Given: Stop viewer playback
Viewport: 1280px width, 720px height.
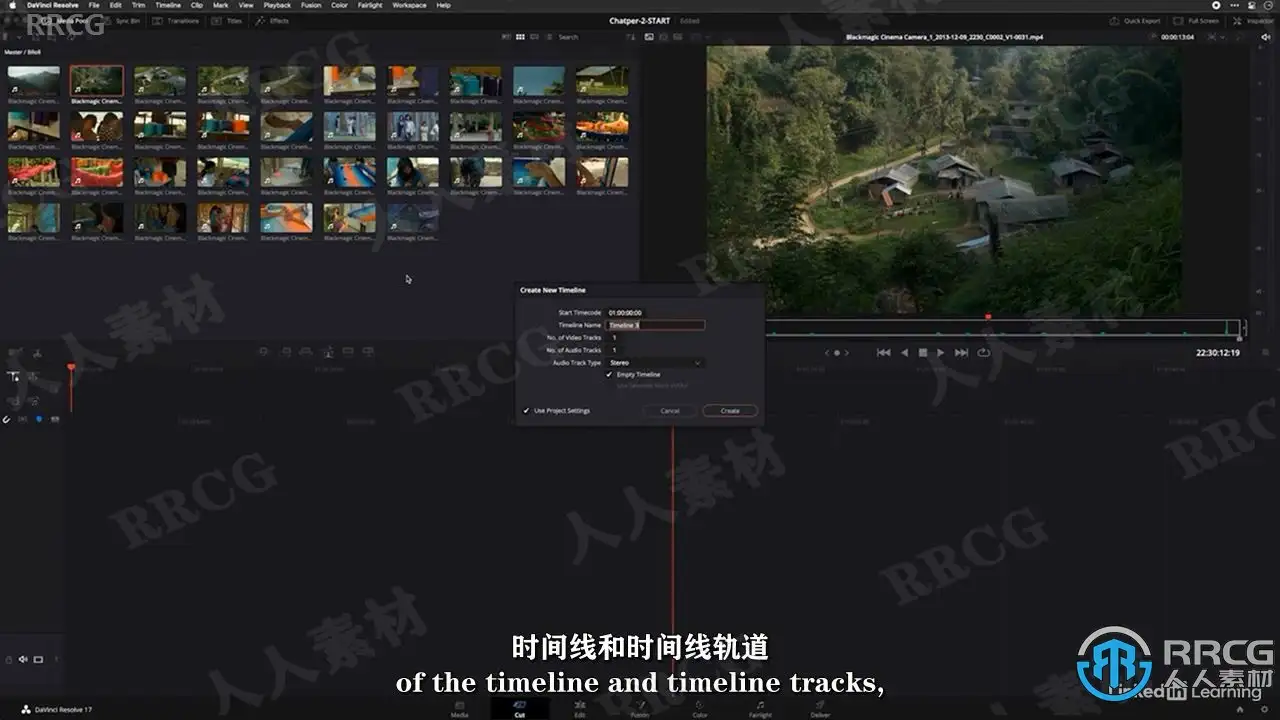Looking at the screenshot, I should tap(923, 353).
